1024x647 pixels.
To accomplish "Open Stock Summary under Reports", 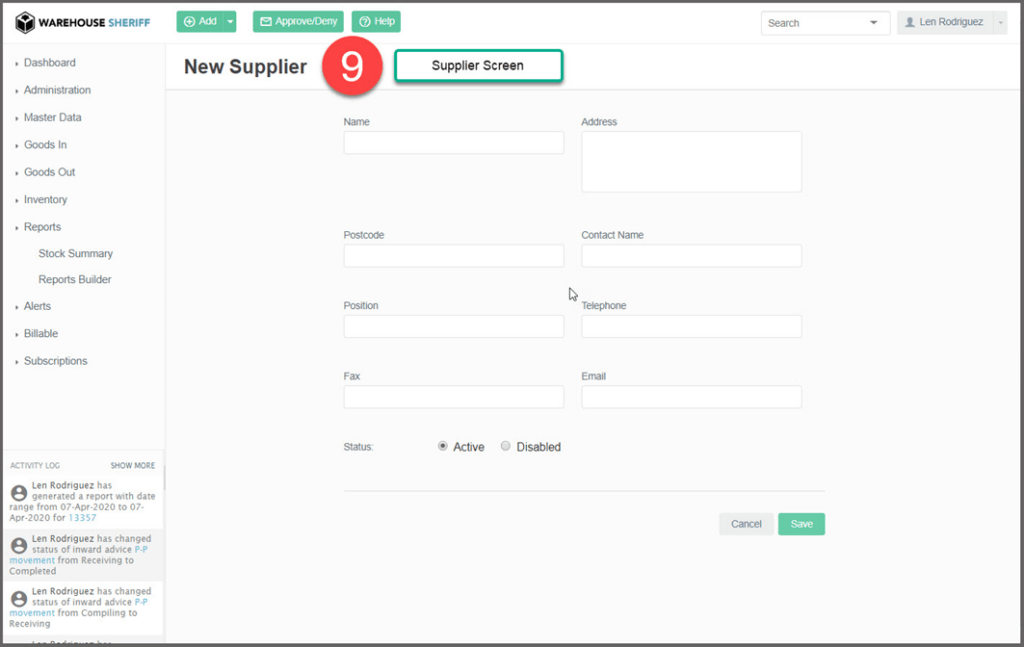I will point(75,254).
